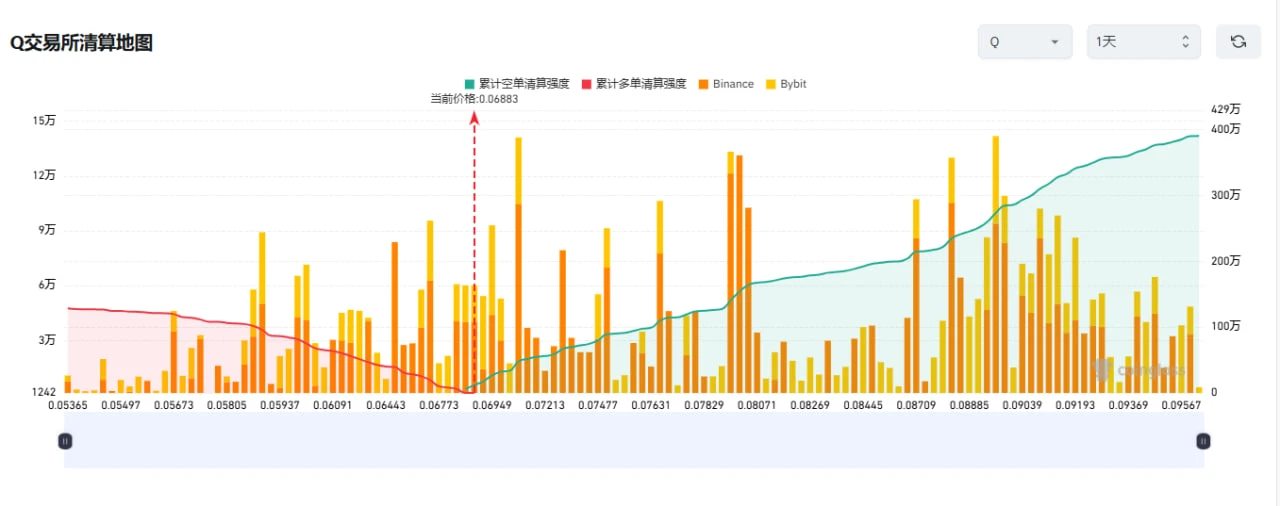This screenshot has width=1280, height=506.
Task: Click the 0.05673 x-axis label
Action: click(x=174, y=405)
